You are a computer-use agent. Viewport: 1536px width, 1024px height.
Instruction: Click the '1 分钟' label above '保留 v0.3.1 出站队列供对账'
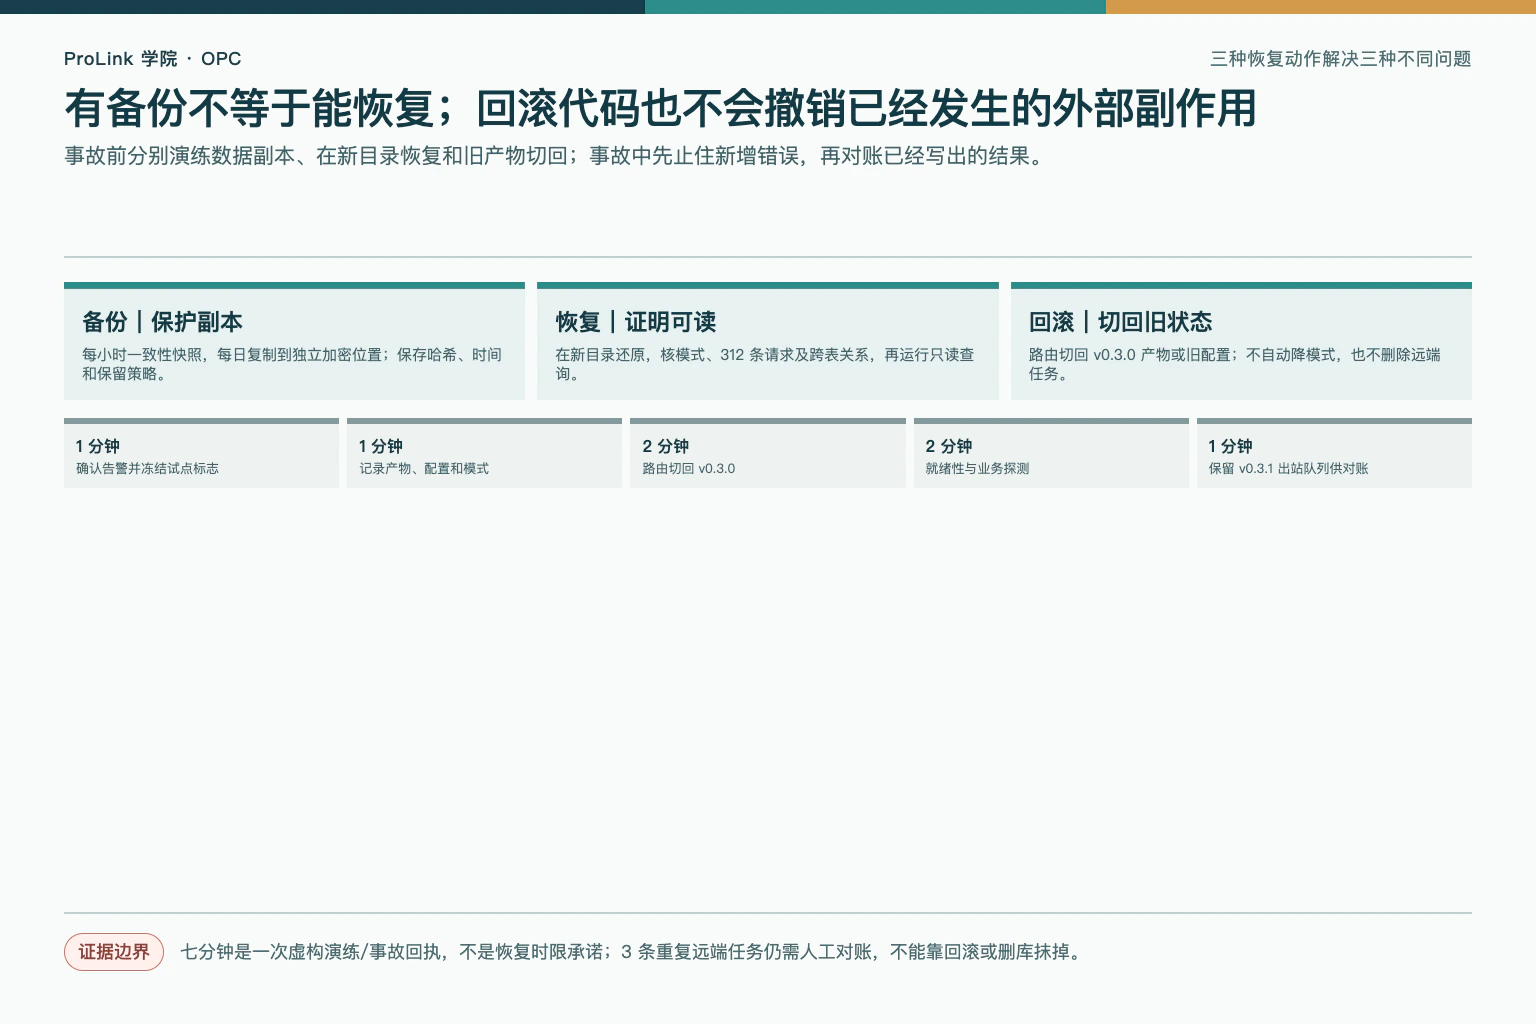(x=1230, y=446)
